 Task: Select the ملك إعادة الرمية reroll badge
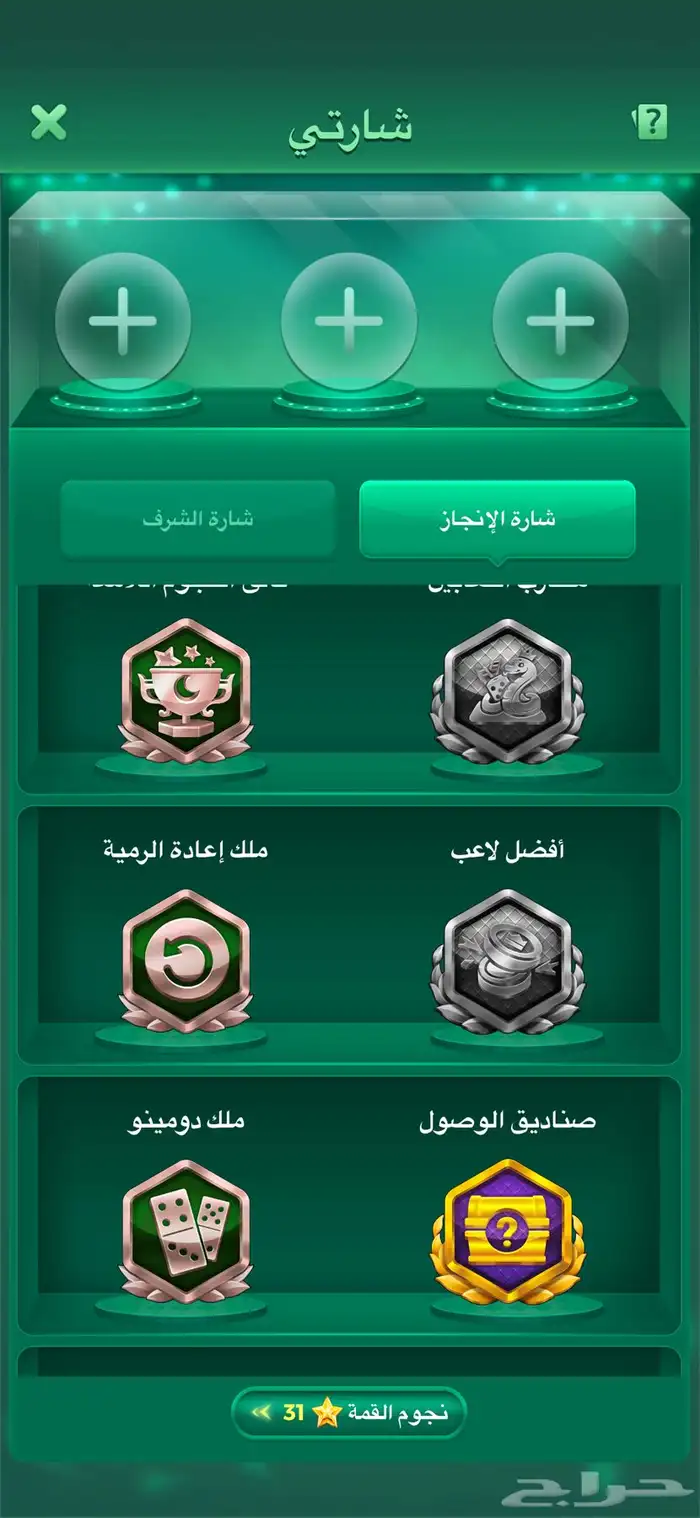coord(185,962)
